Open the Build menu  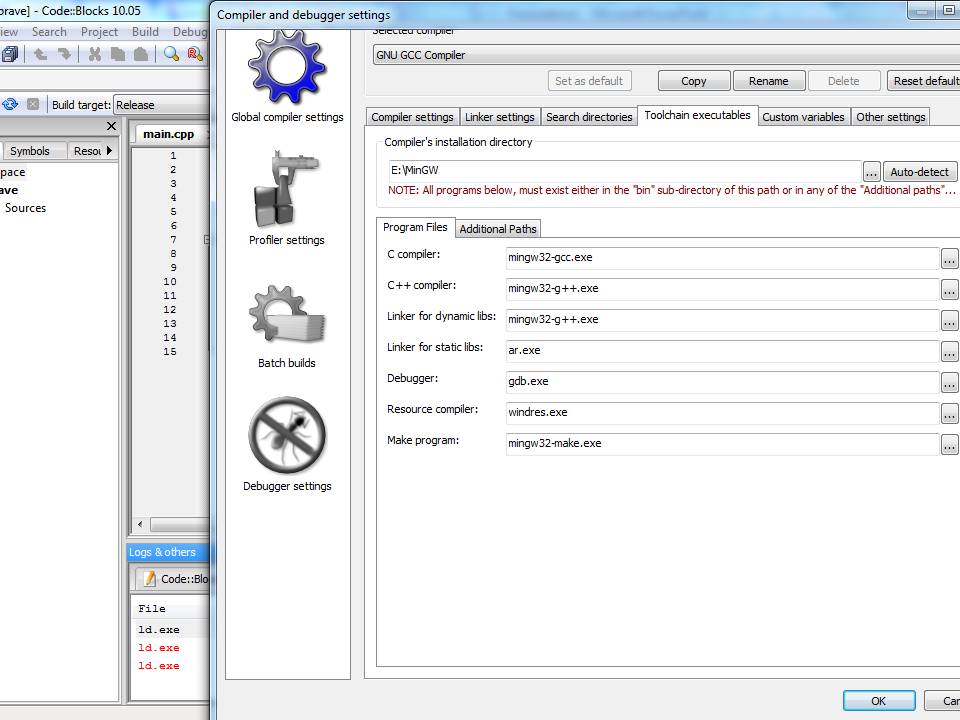pos(145,31)
